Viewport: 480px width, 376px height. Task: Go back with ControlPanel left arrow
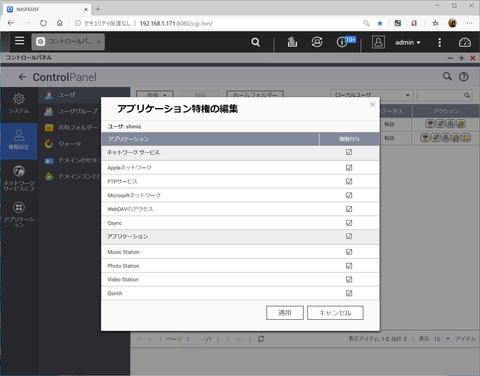point(22,77)
